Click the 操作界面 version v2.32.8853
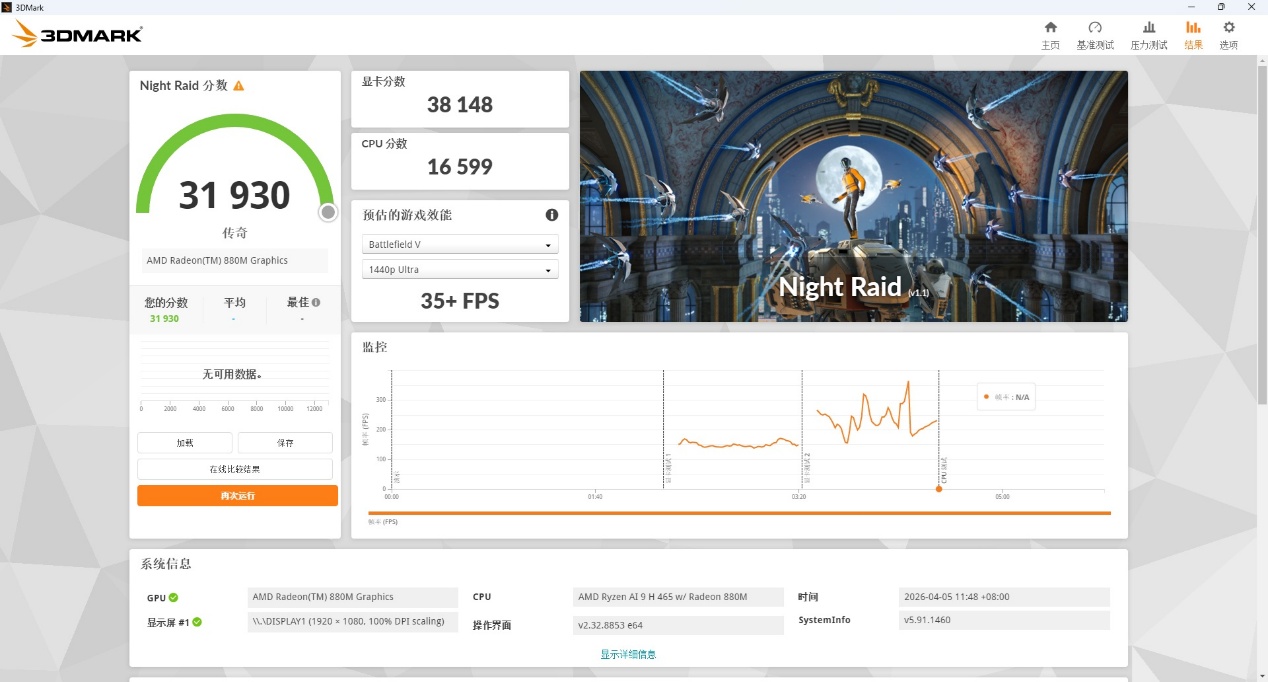 click(678, 625)
